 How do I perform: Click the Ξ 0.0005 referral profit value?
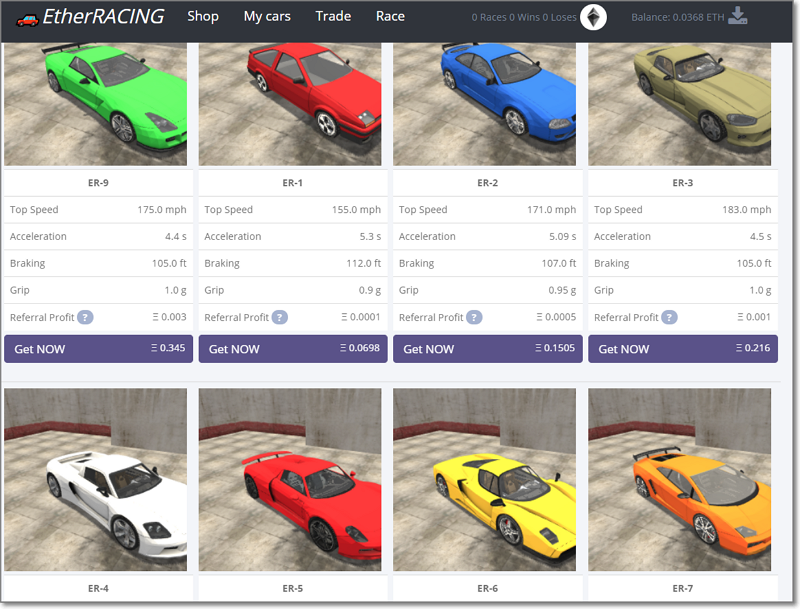[x=556, y=317]
